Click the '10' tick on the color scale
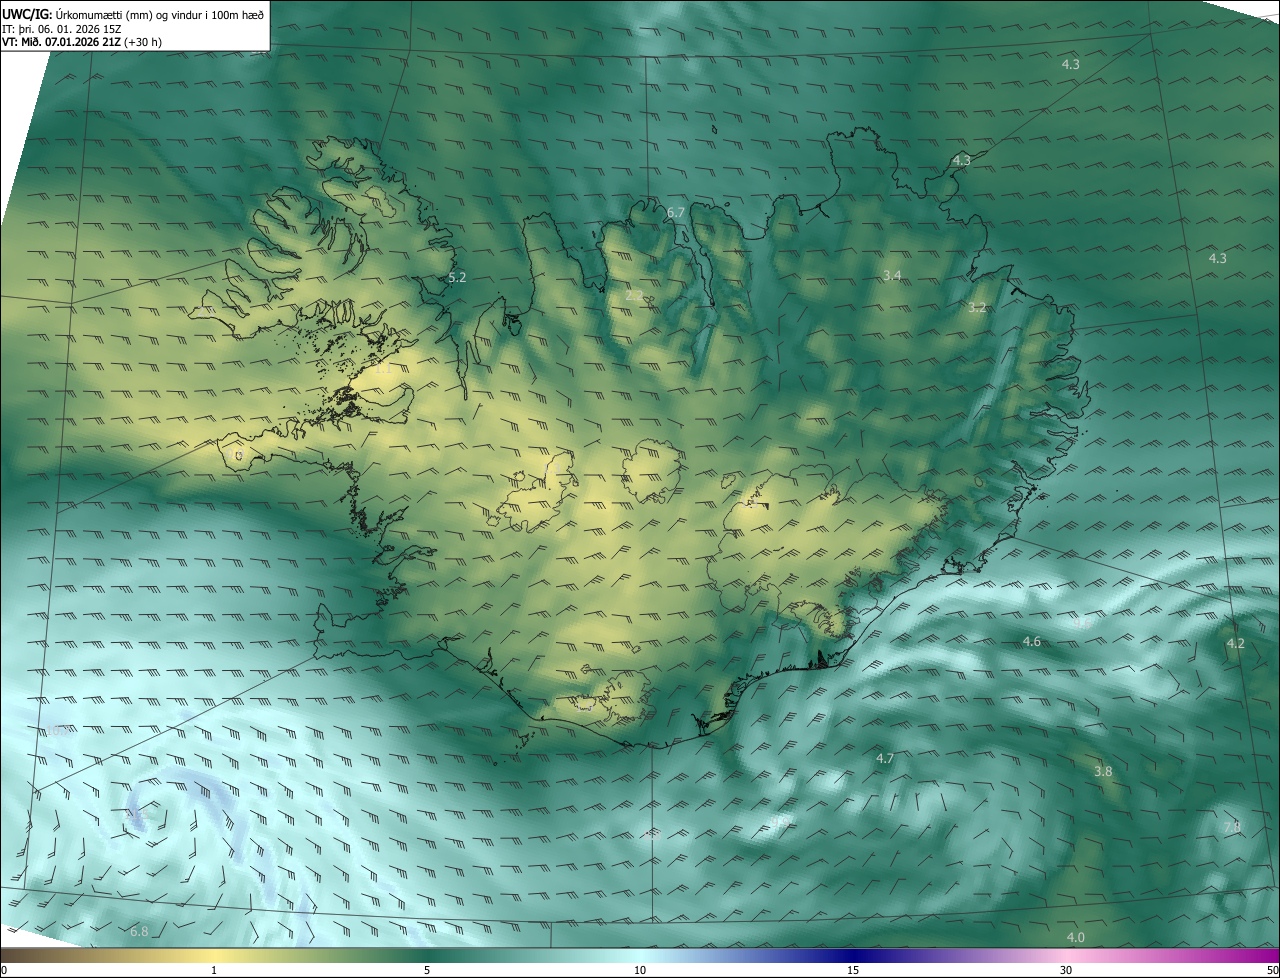Screen dimensions: 1280x978 tap(640, 971)
